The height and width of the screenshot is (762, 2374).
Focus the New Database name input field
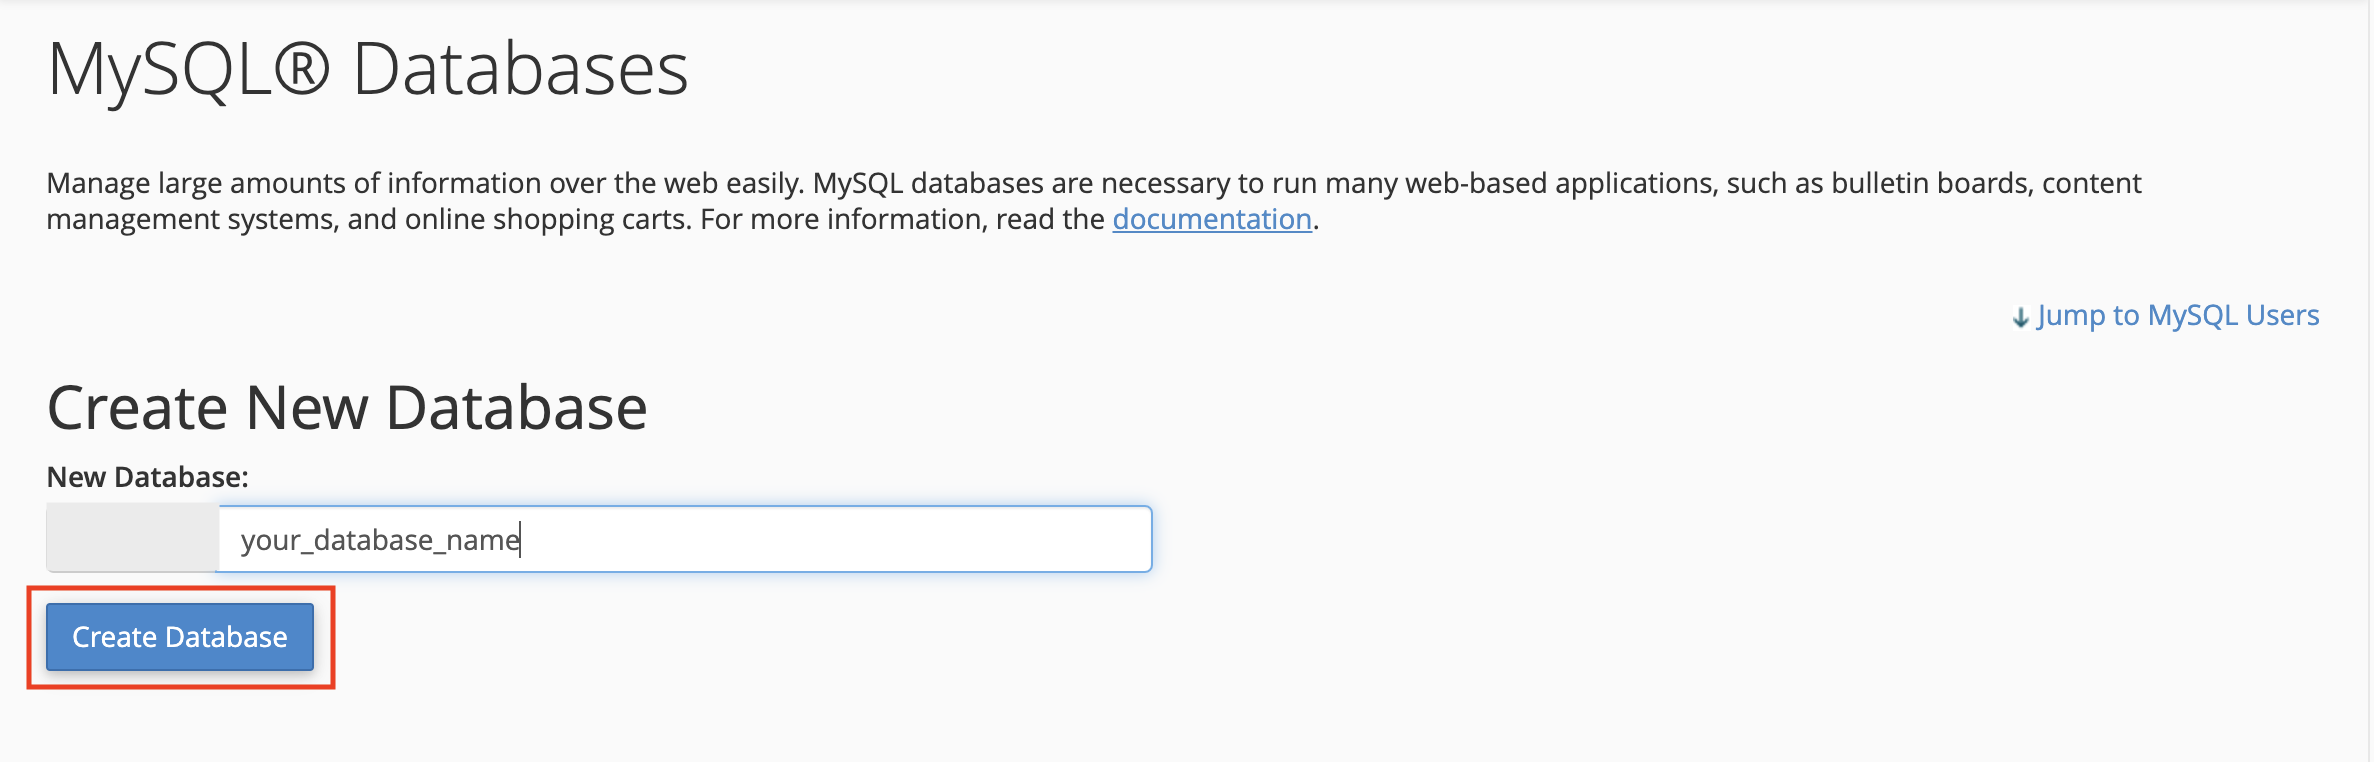click(685, 539)
